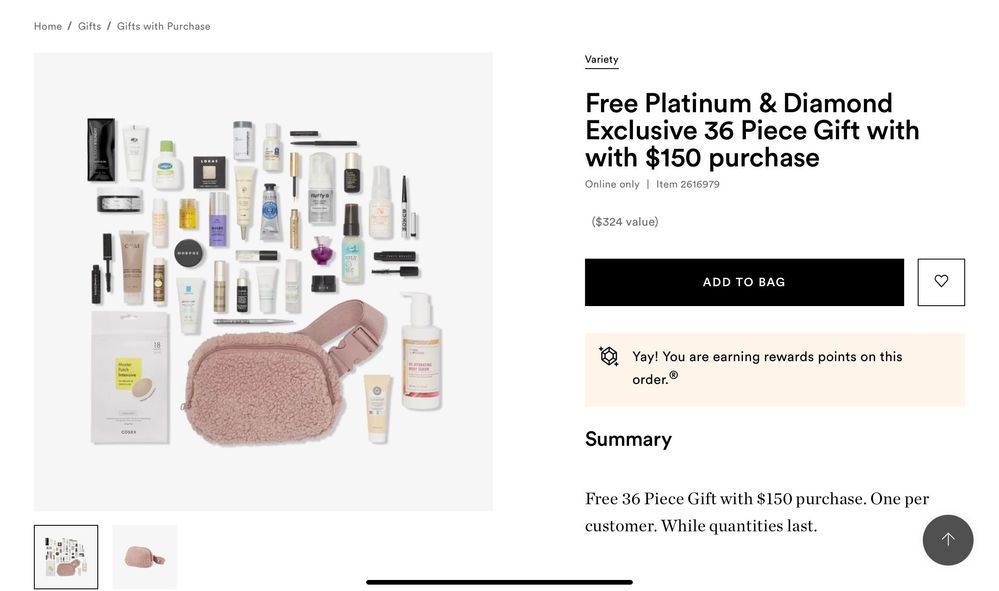Open Gifts with Purchase breadcrumb
Screen dimensions: 999x591
163,26
